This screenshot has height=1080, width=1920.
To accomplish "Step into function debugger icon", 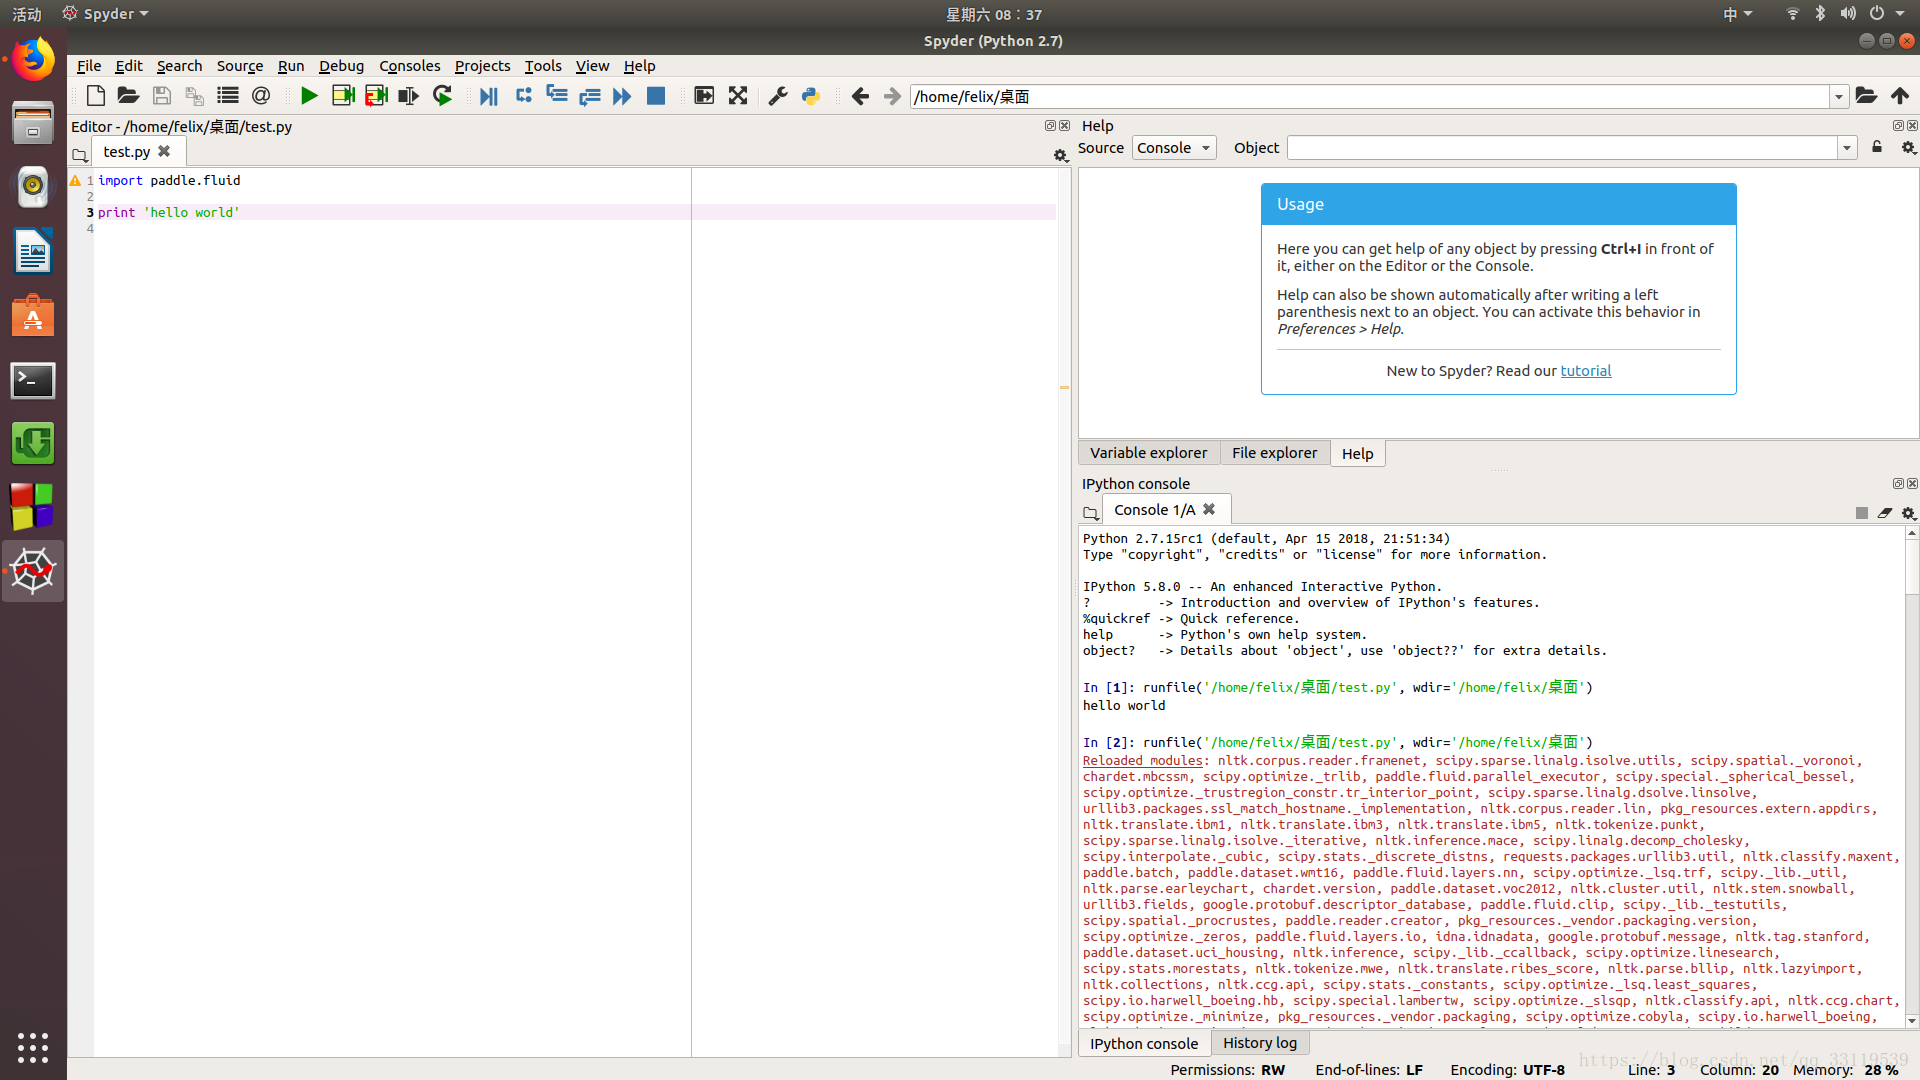I will [x=556, y=96].
